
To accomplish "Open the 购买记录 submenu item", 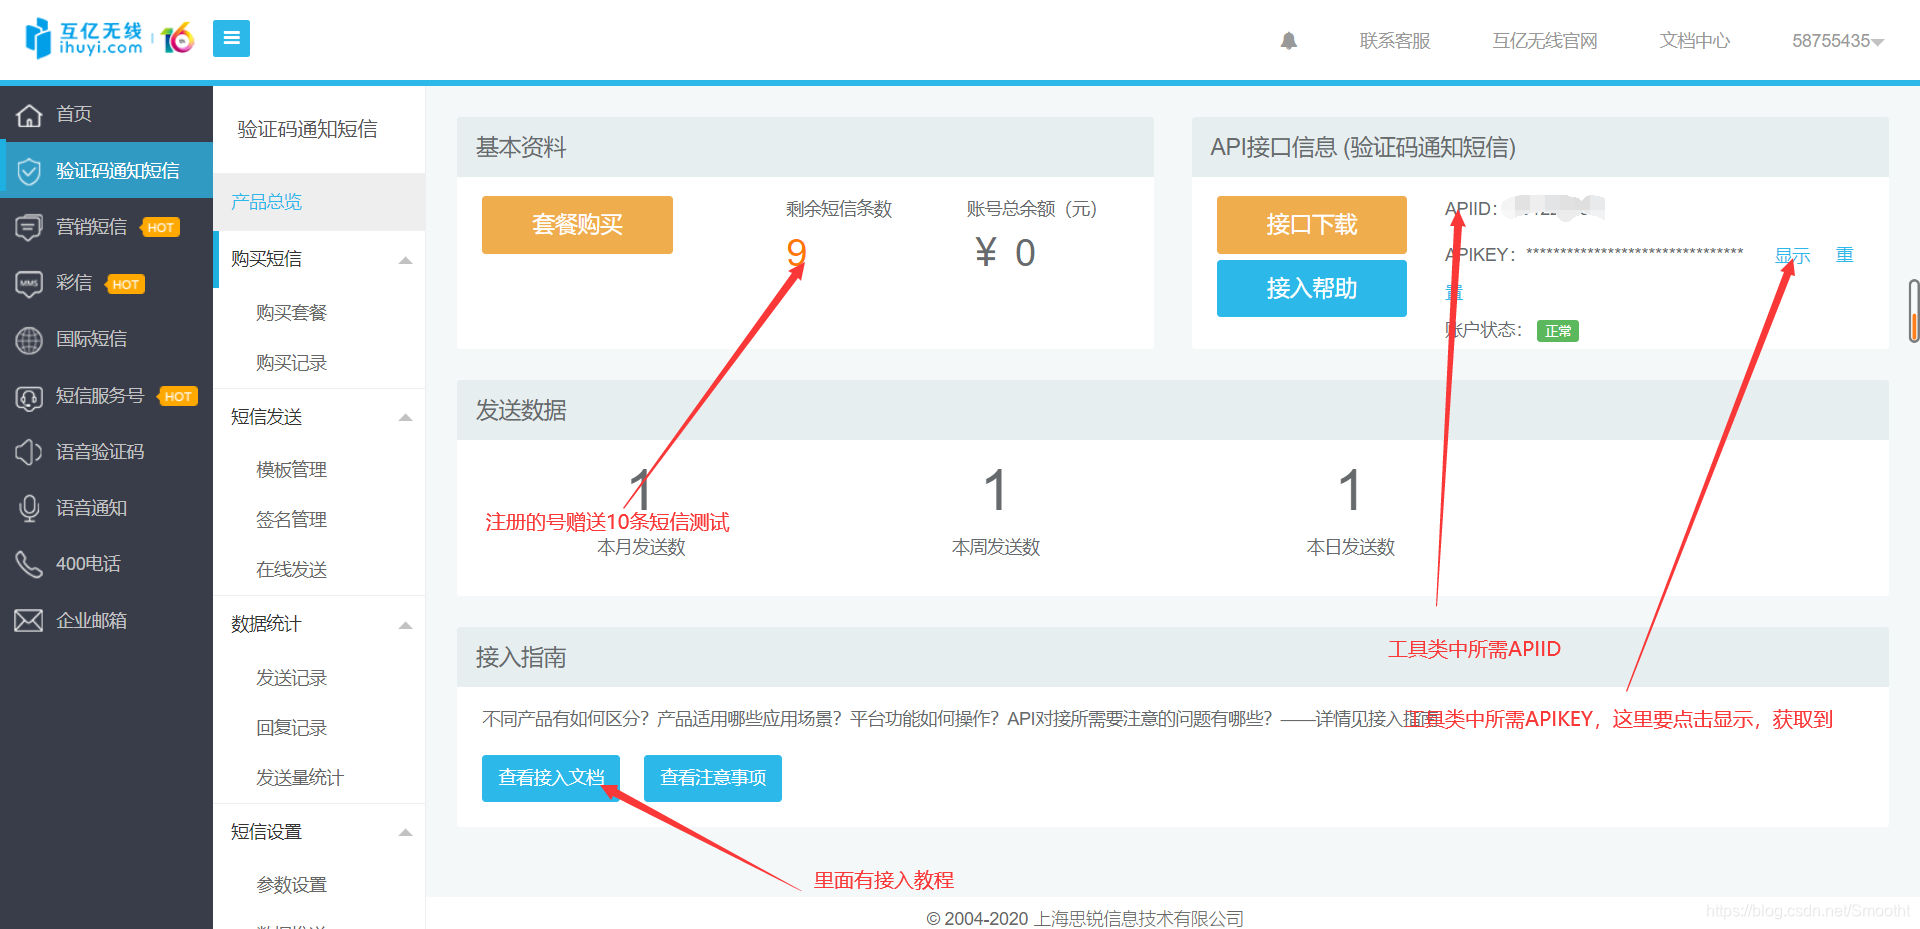I will tap(291, 363).
